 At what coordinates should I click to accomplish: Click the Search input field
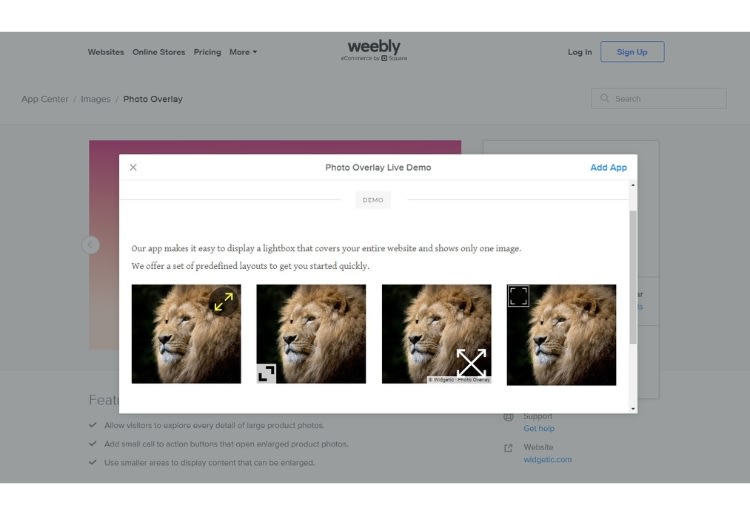[659, 99]
